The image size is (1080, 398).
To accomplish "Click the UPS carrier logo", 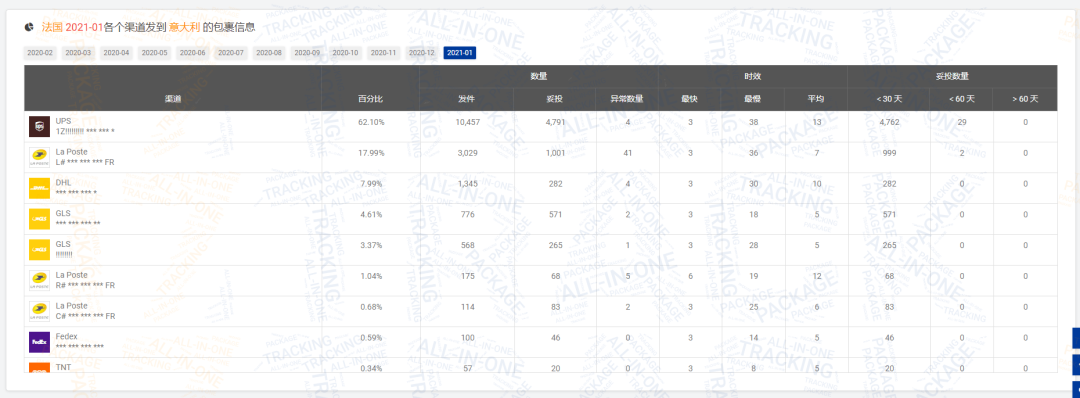I will [39, 127].
